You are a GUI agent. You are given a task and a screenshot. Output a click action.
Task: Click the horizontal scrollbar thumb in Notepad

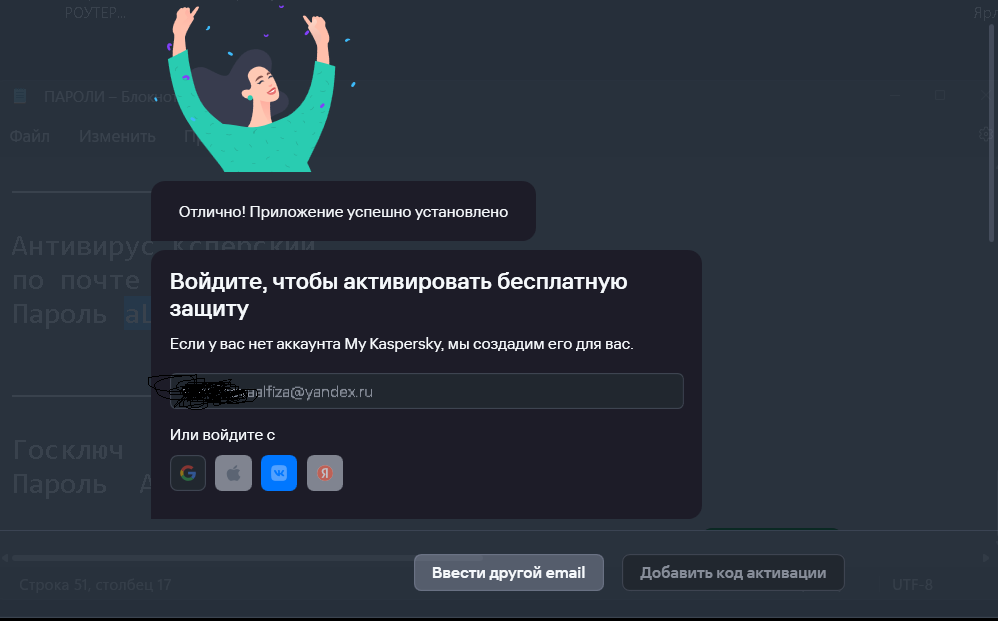(245, 558)
